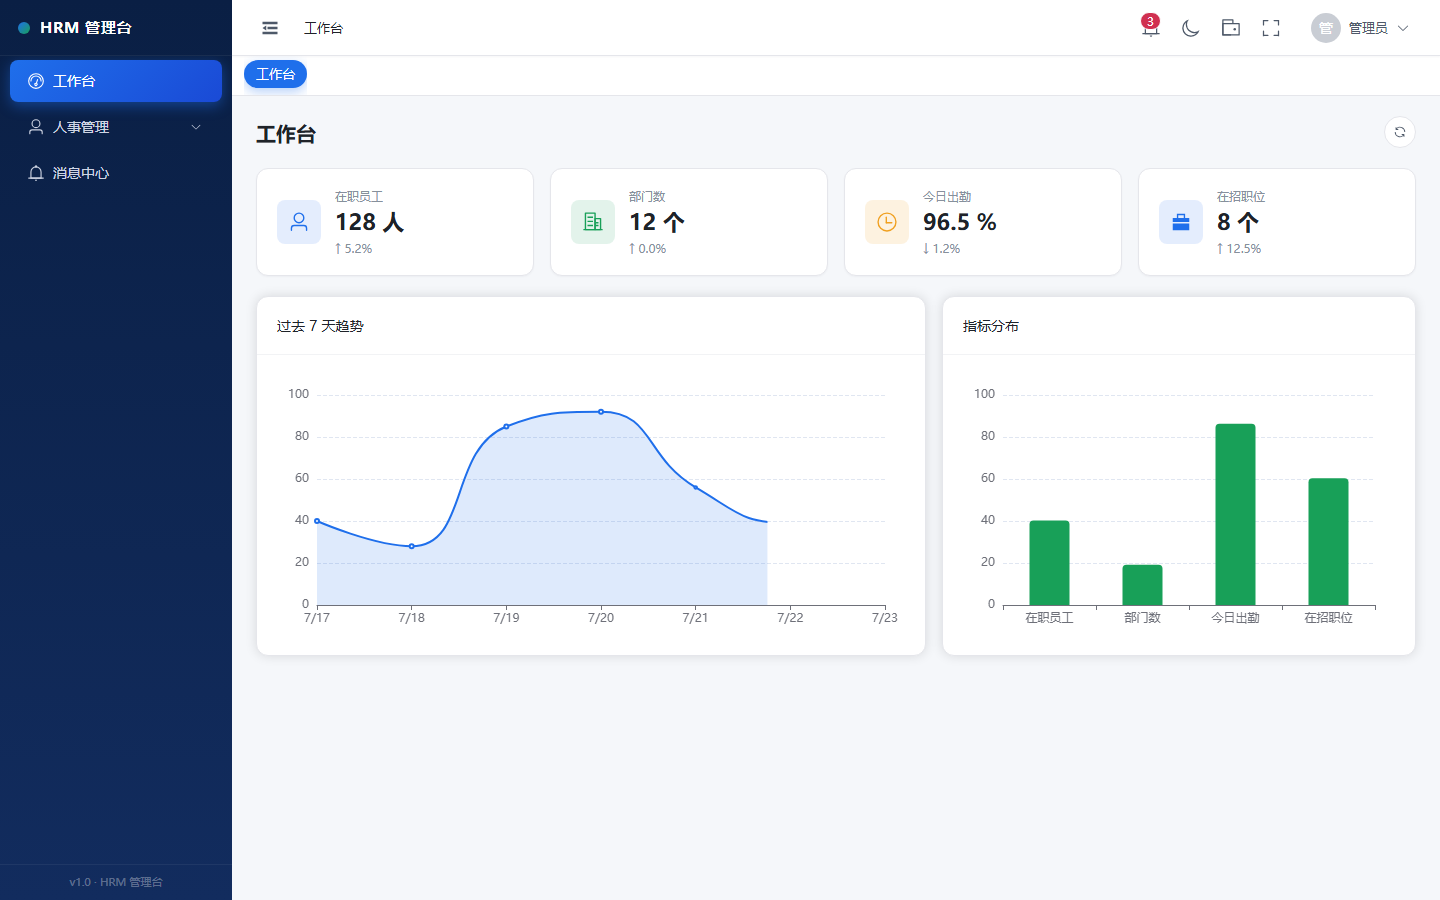Click the v1.0 · HRM 管理台 footer text
Viewport: 1440px width, 900px height.
[116, 882]
